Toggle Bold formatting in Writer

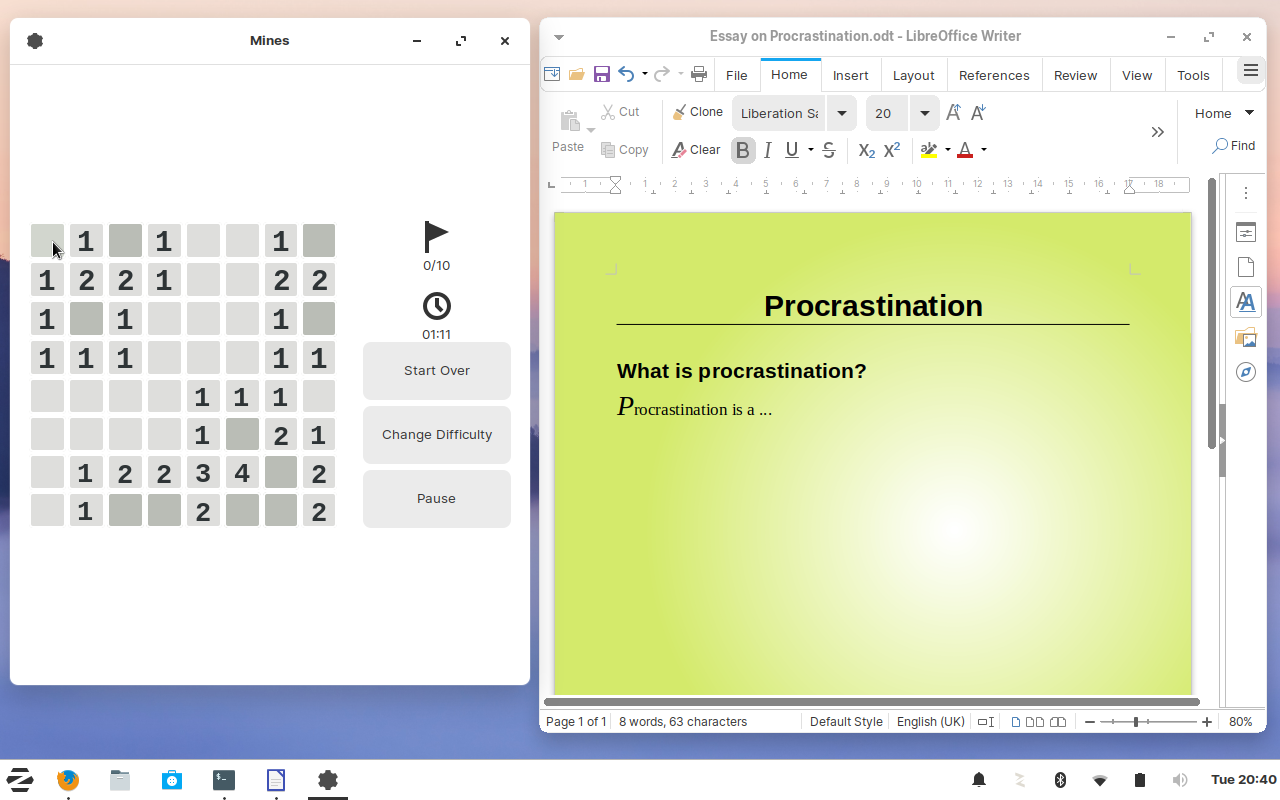tap(743, 150)
